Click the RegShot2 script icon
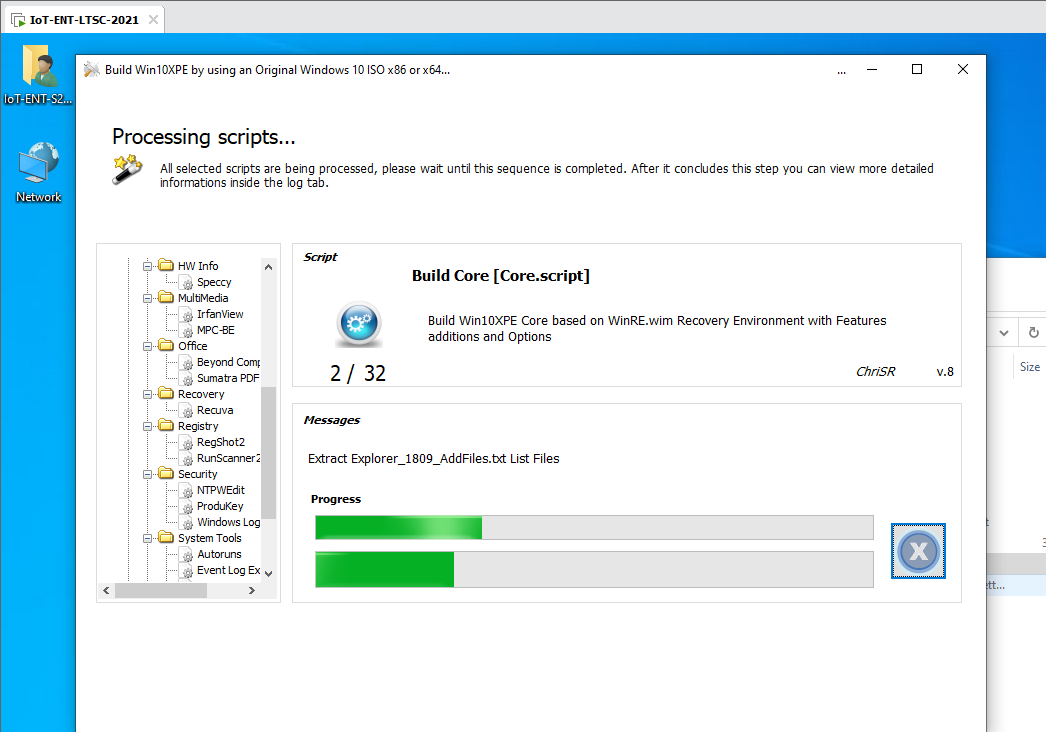The height and width of the screenshot is (732, 1046). pyautogui.click(x=187, y=444)
